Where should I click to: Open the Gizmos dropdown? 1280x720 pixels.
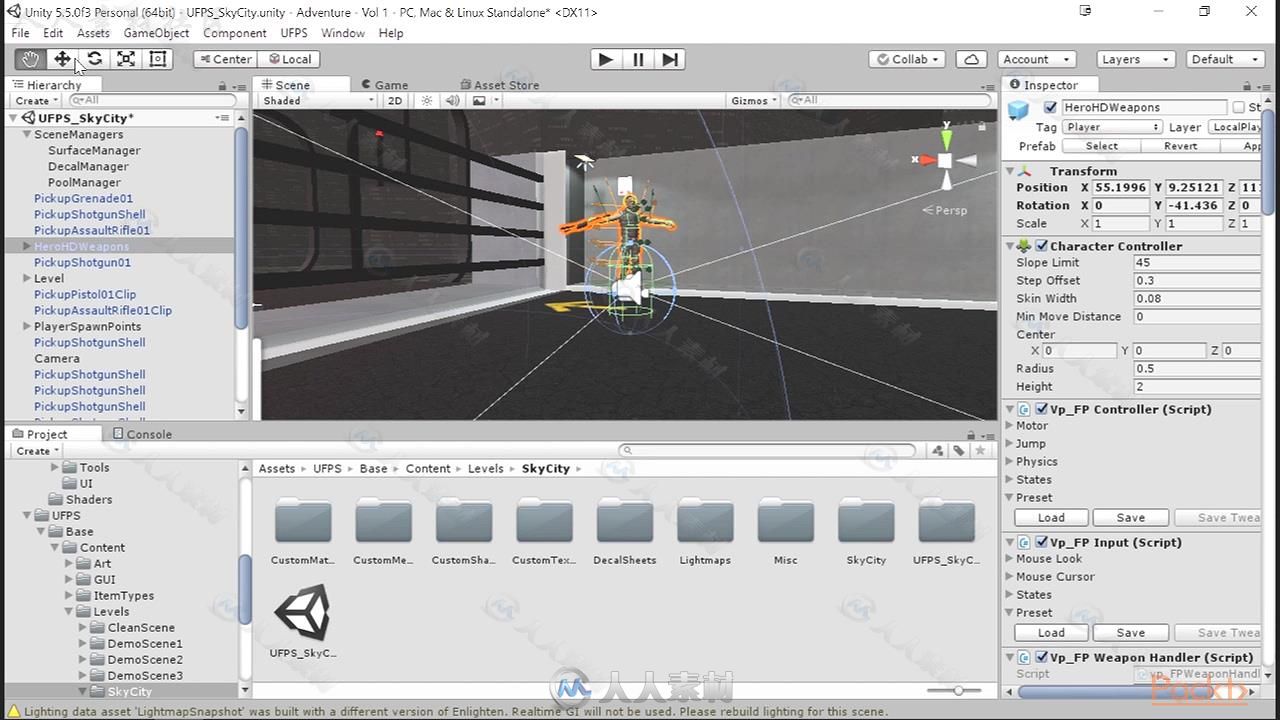(x=754, y=100)
